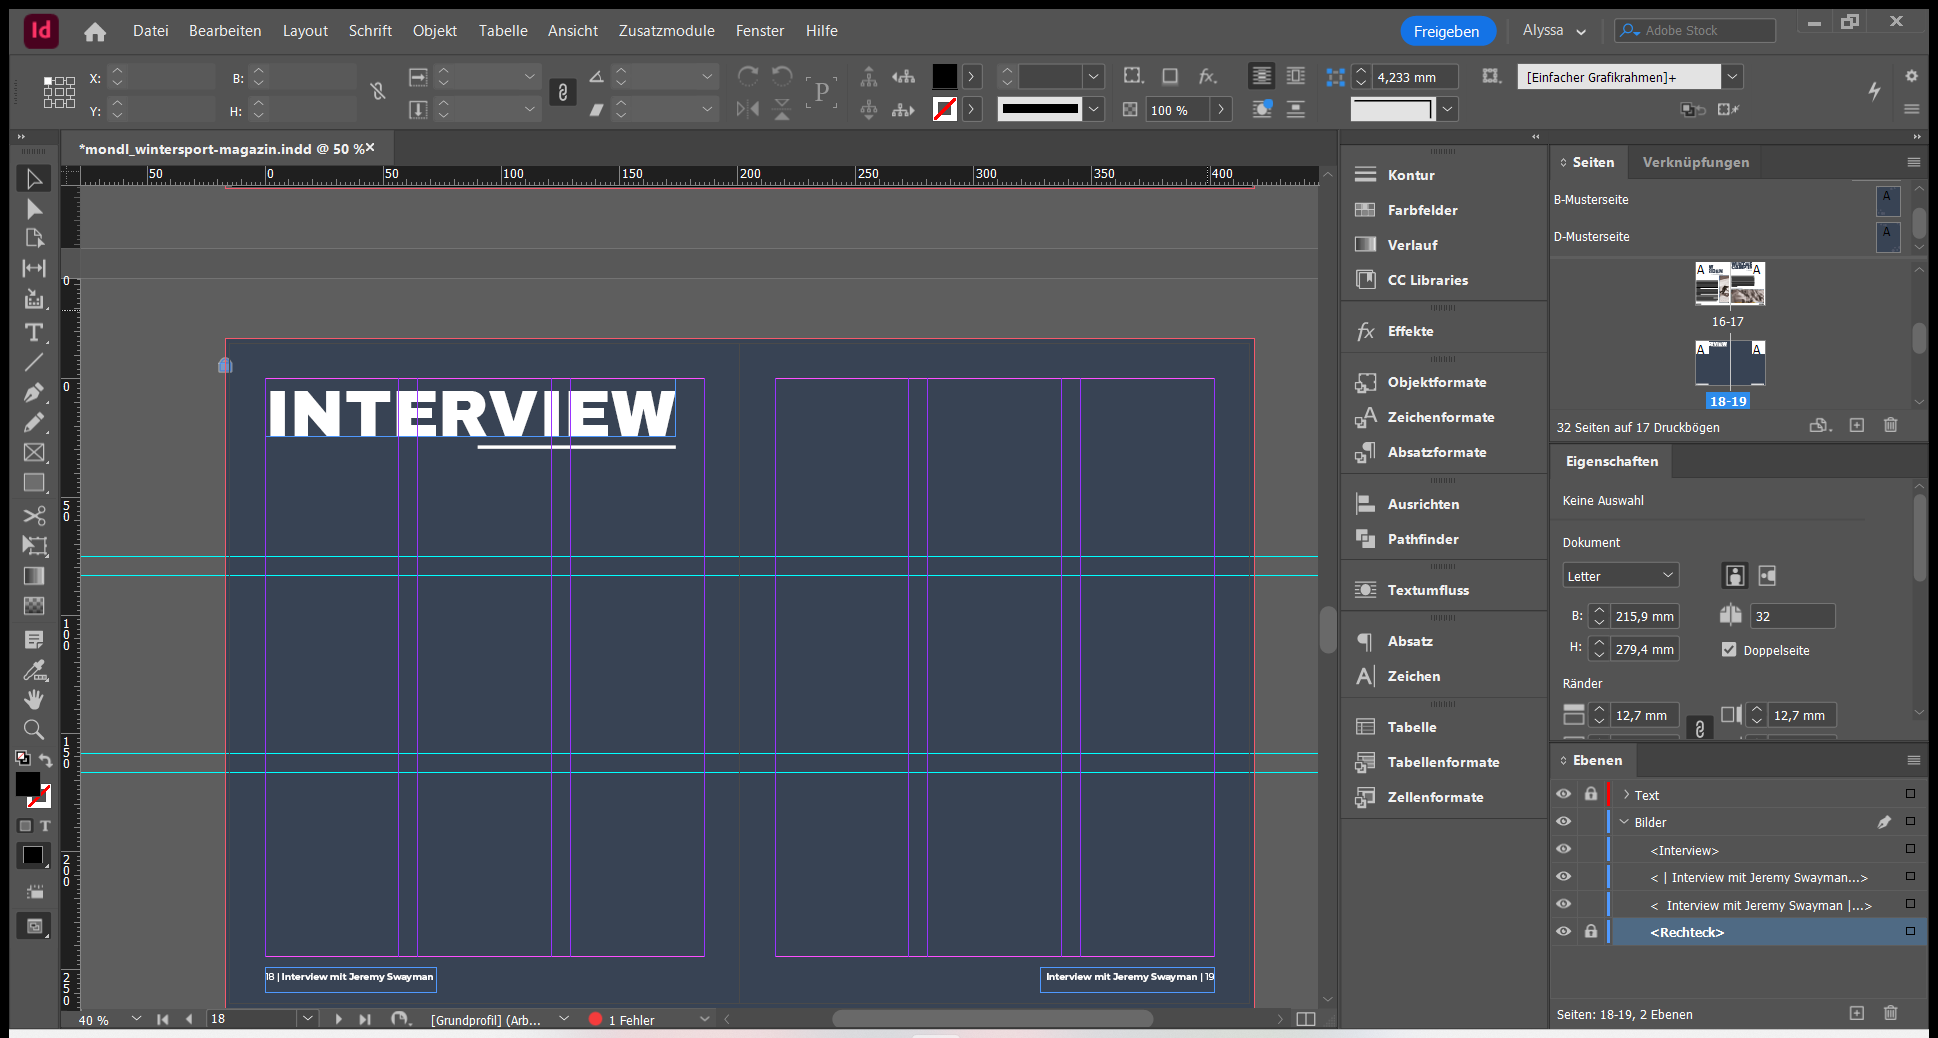Screen dimensions: 1938x1038
Task: Select the Hand tool
Action: [34, 699]
